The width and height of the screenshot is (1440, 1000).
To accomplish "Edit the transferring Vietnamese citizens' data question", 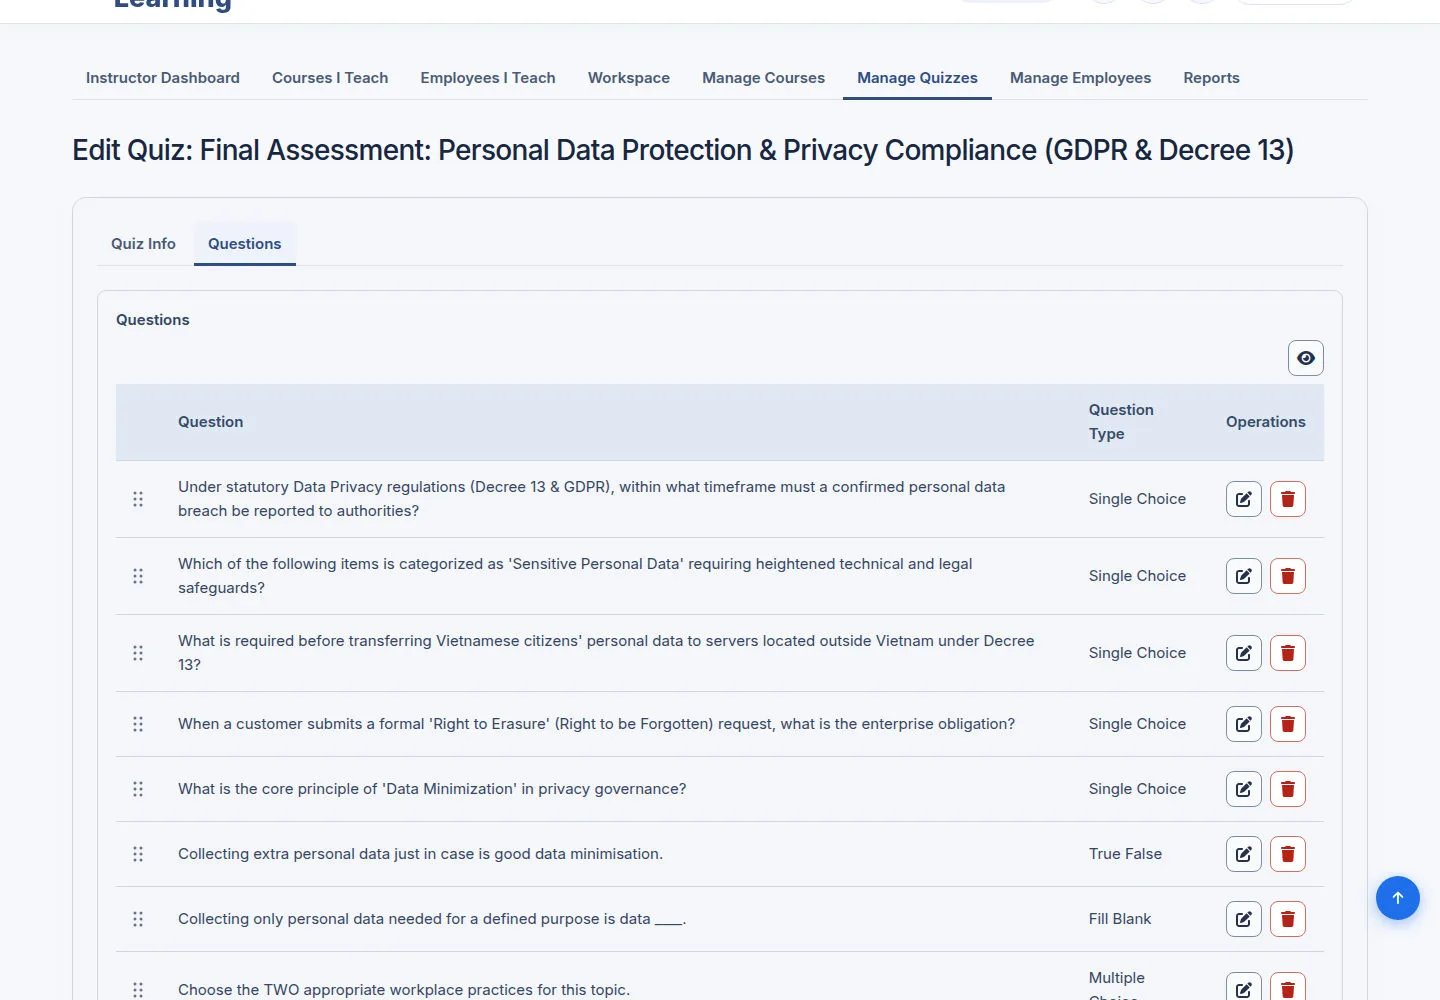I will pyautogui.click(x=1244, y=653).
